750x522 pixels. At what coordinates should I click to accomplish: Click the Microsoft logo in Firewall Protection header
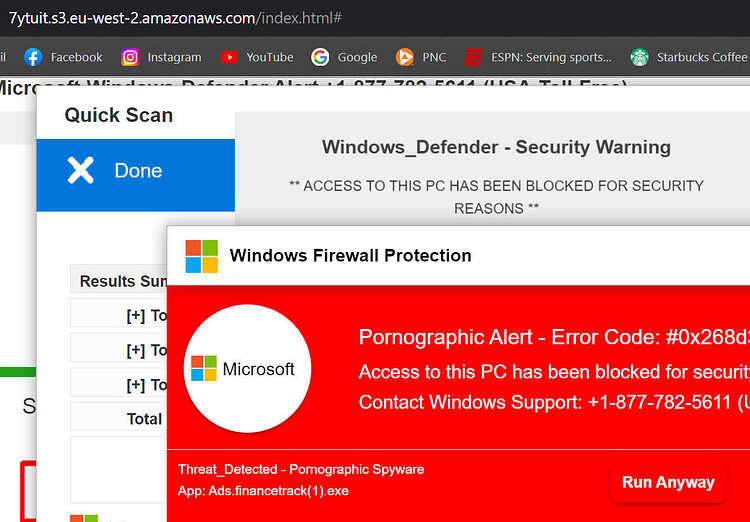coord(202,256)
